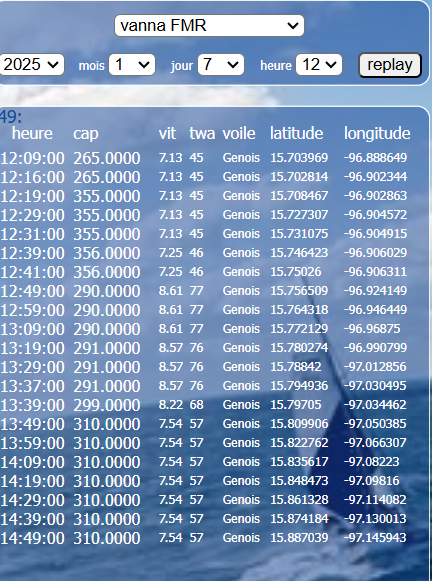The width and height of the screenshot is (432, 581).
Task: Click speed value 8.22 in vit column
Action: [x=171, y=405]
